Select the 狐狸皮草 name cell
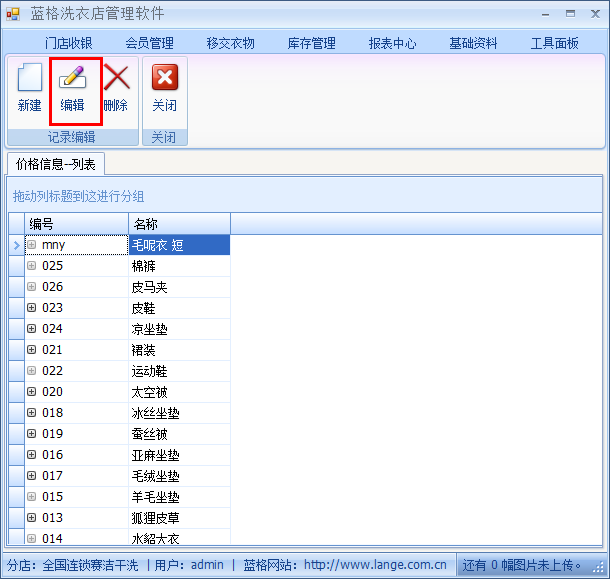Screen dimensions: 610x579 (179, 518)
